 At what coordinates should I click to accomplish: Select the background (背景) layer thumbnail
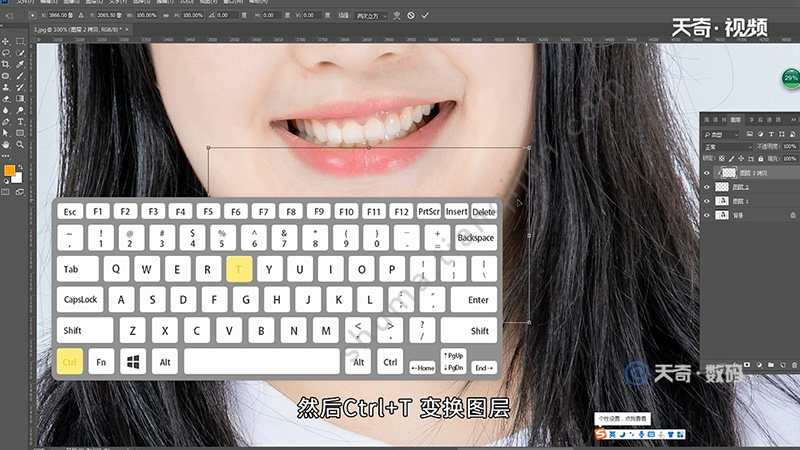(721, 215)
